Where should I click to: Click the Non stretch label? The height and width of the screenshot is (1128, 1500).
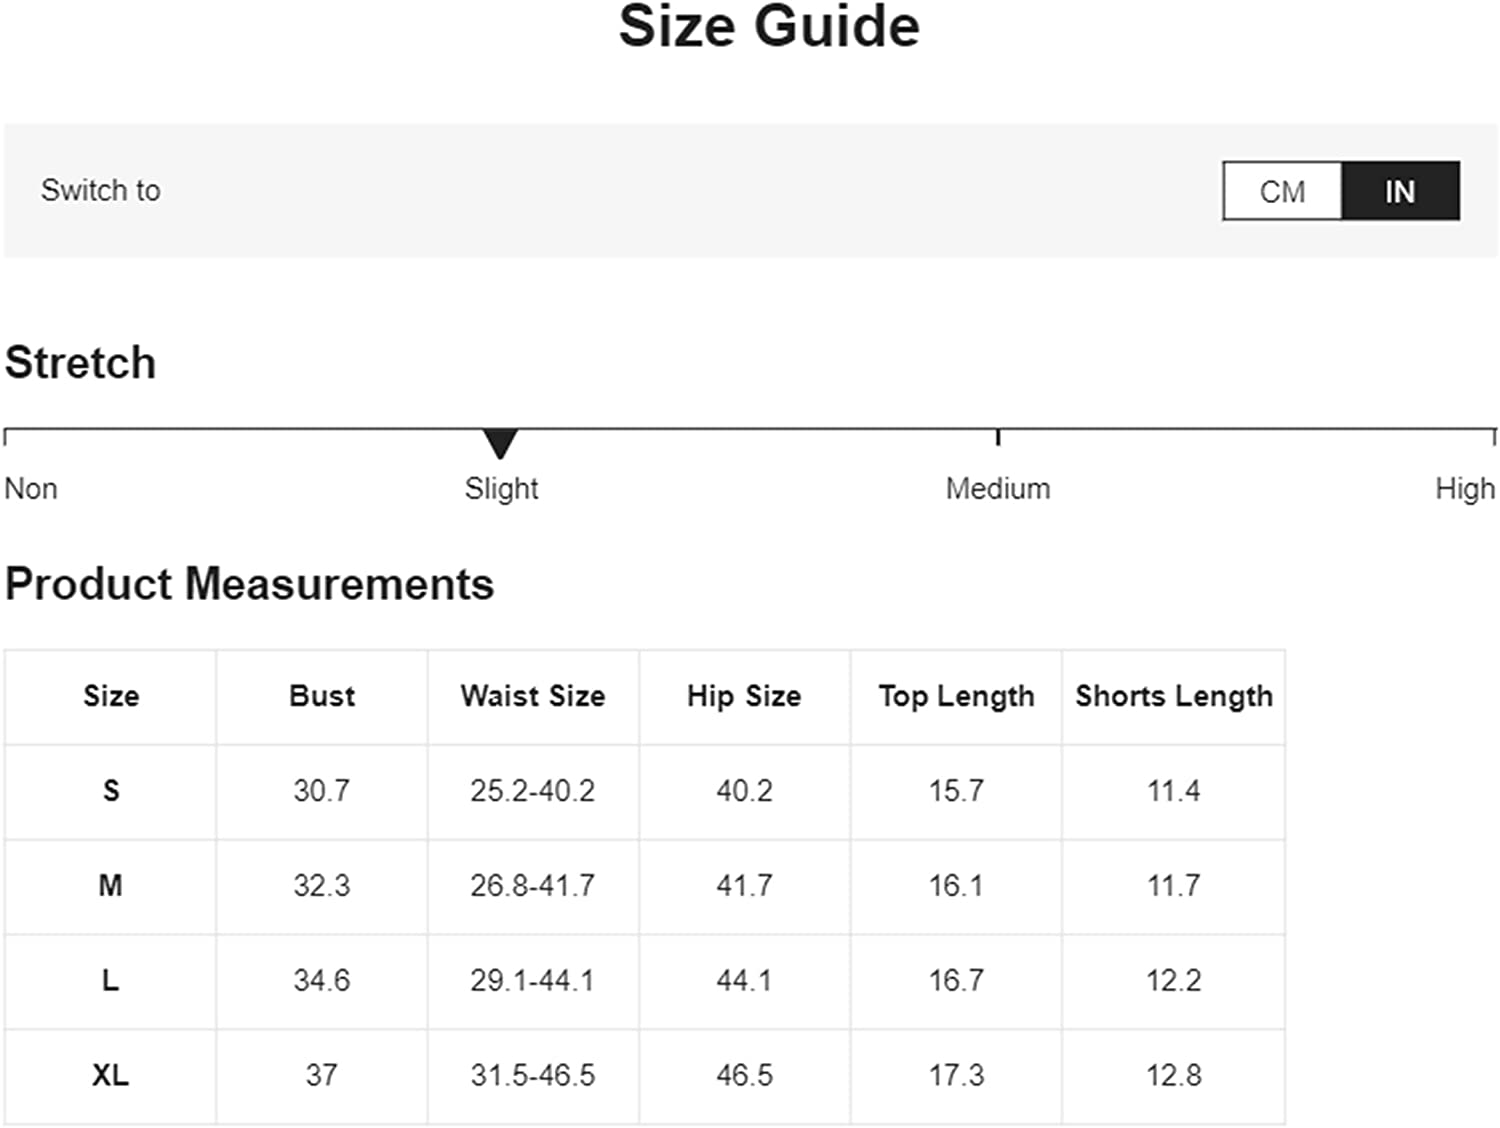point(31,489)
